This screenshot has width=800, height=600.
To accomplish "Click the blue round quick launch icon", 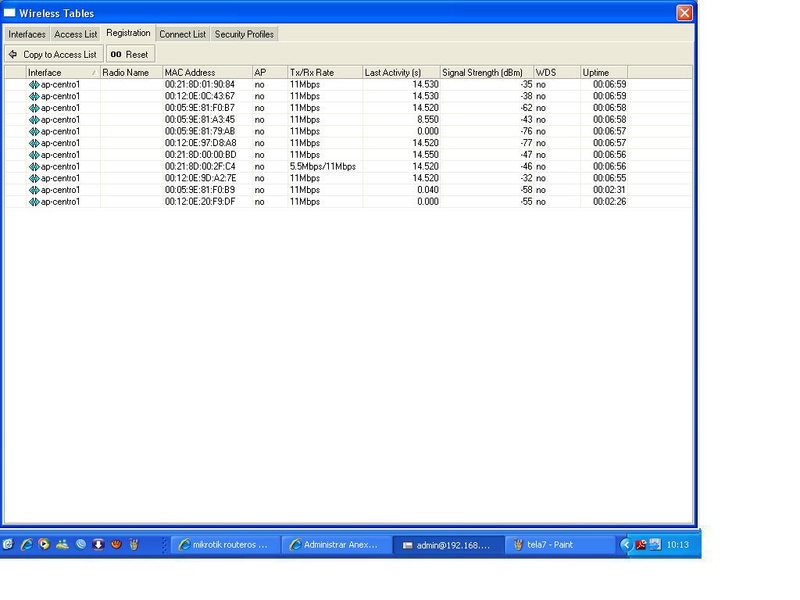I will (x=81, y=544).
